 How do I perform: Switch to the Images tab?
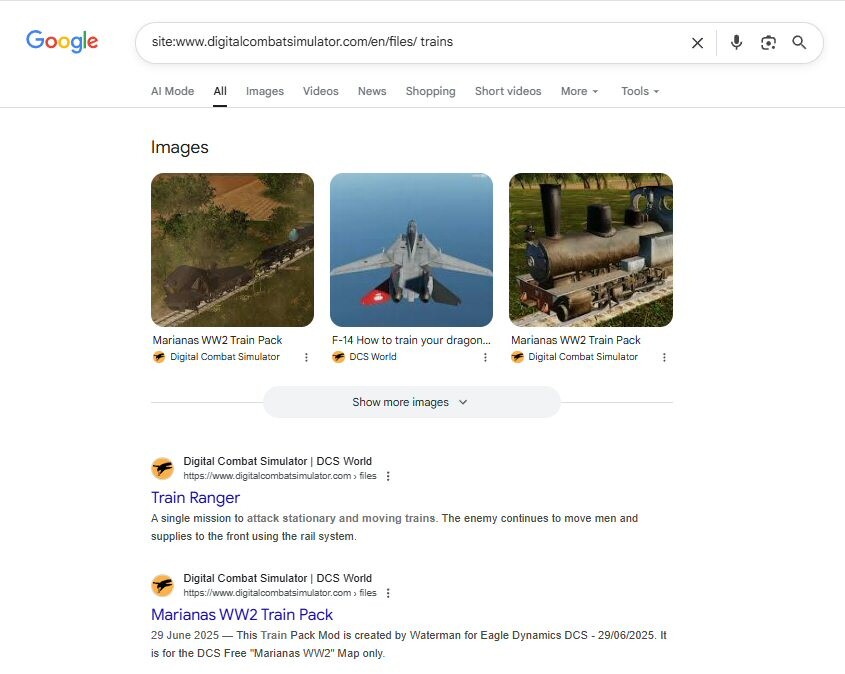(x=265, y=91)
